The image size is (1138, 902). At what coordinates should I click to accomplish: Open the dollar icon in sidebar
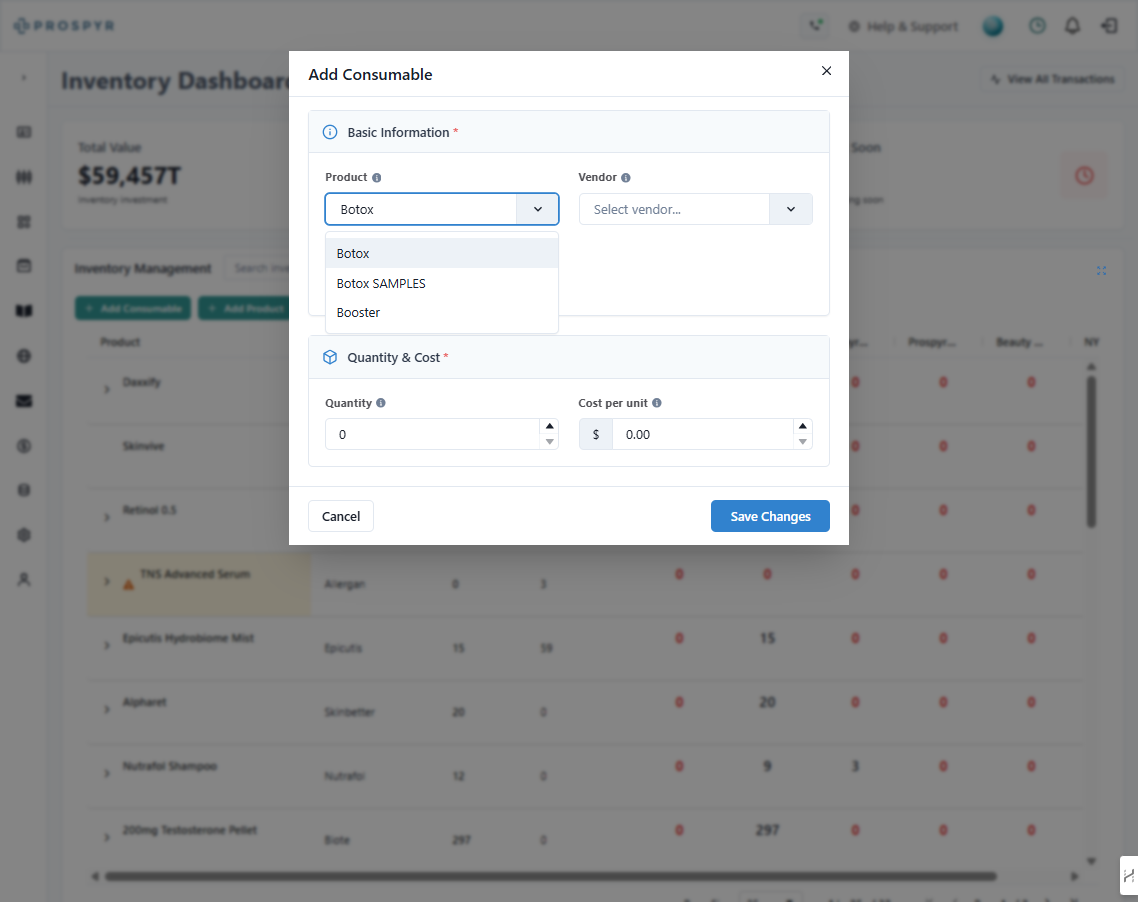(x=24, y=446)
